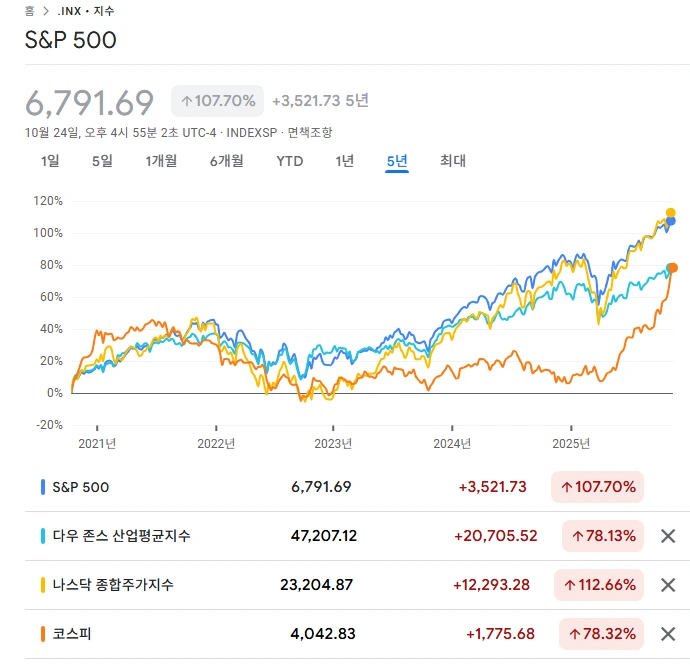Go to 홈 breadcrumb link
The height and width of the screenshot is (666, 690).
pyautogui.click(x=29, y=11)
